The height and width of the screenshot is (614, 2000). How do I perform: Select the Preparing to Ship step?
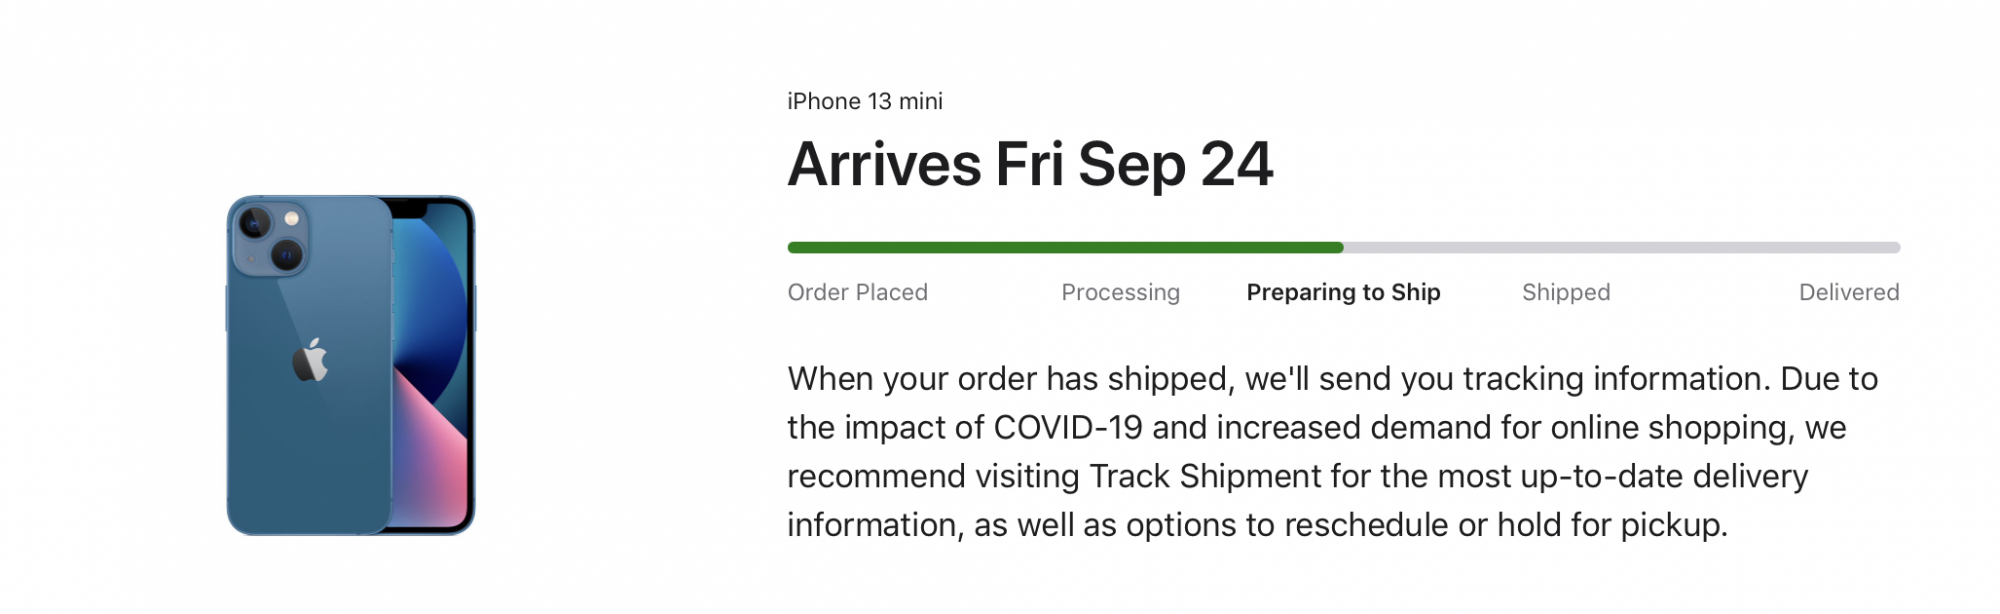pyautogui.click(x=1343, y=292)
